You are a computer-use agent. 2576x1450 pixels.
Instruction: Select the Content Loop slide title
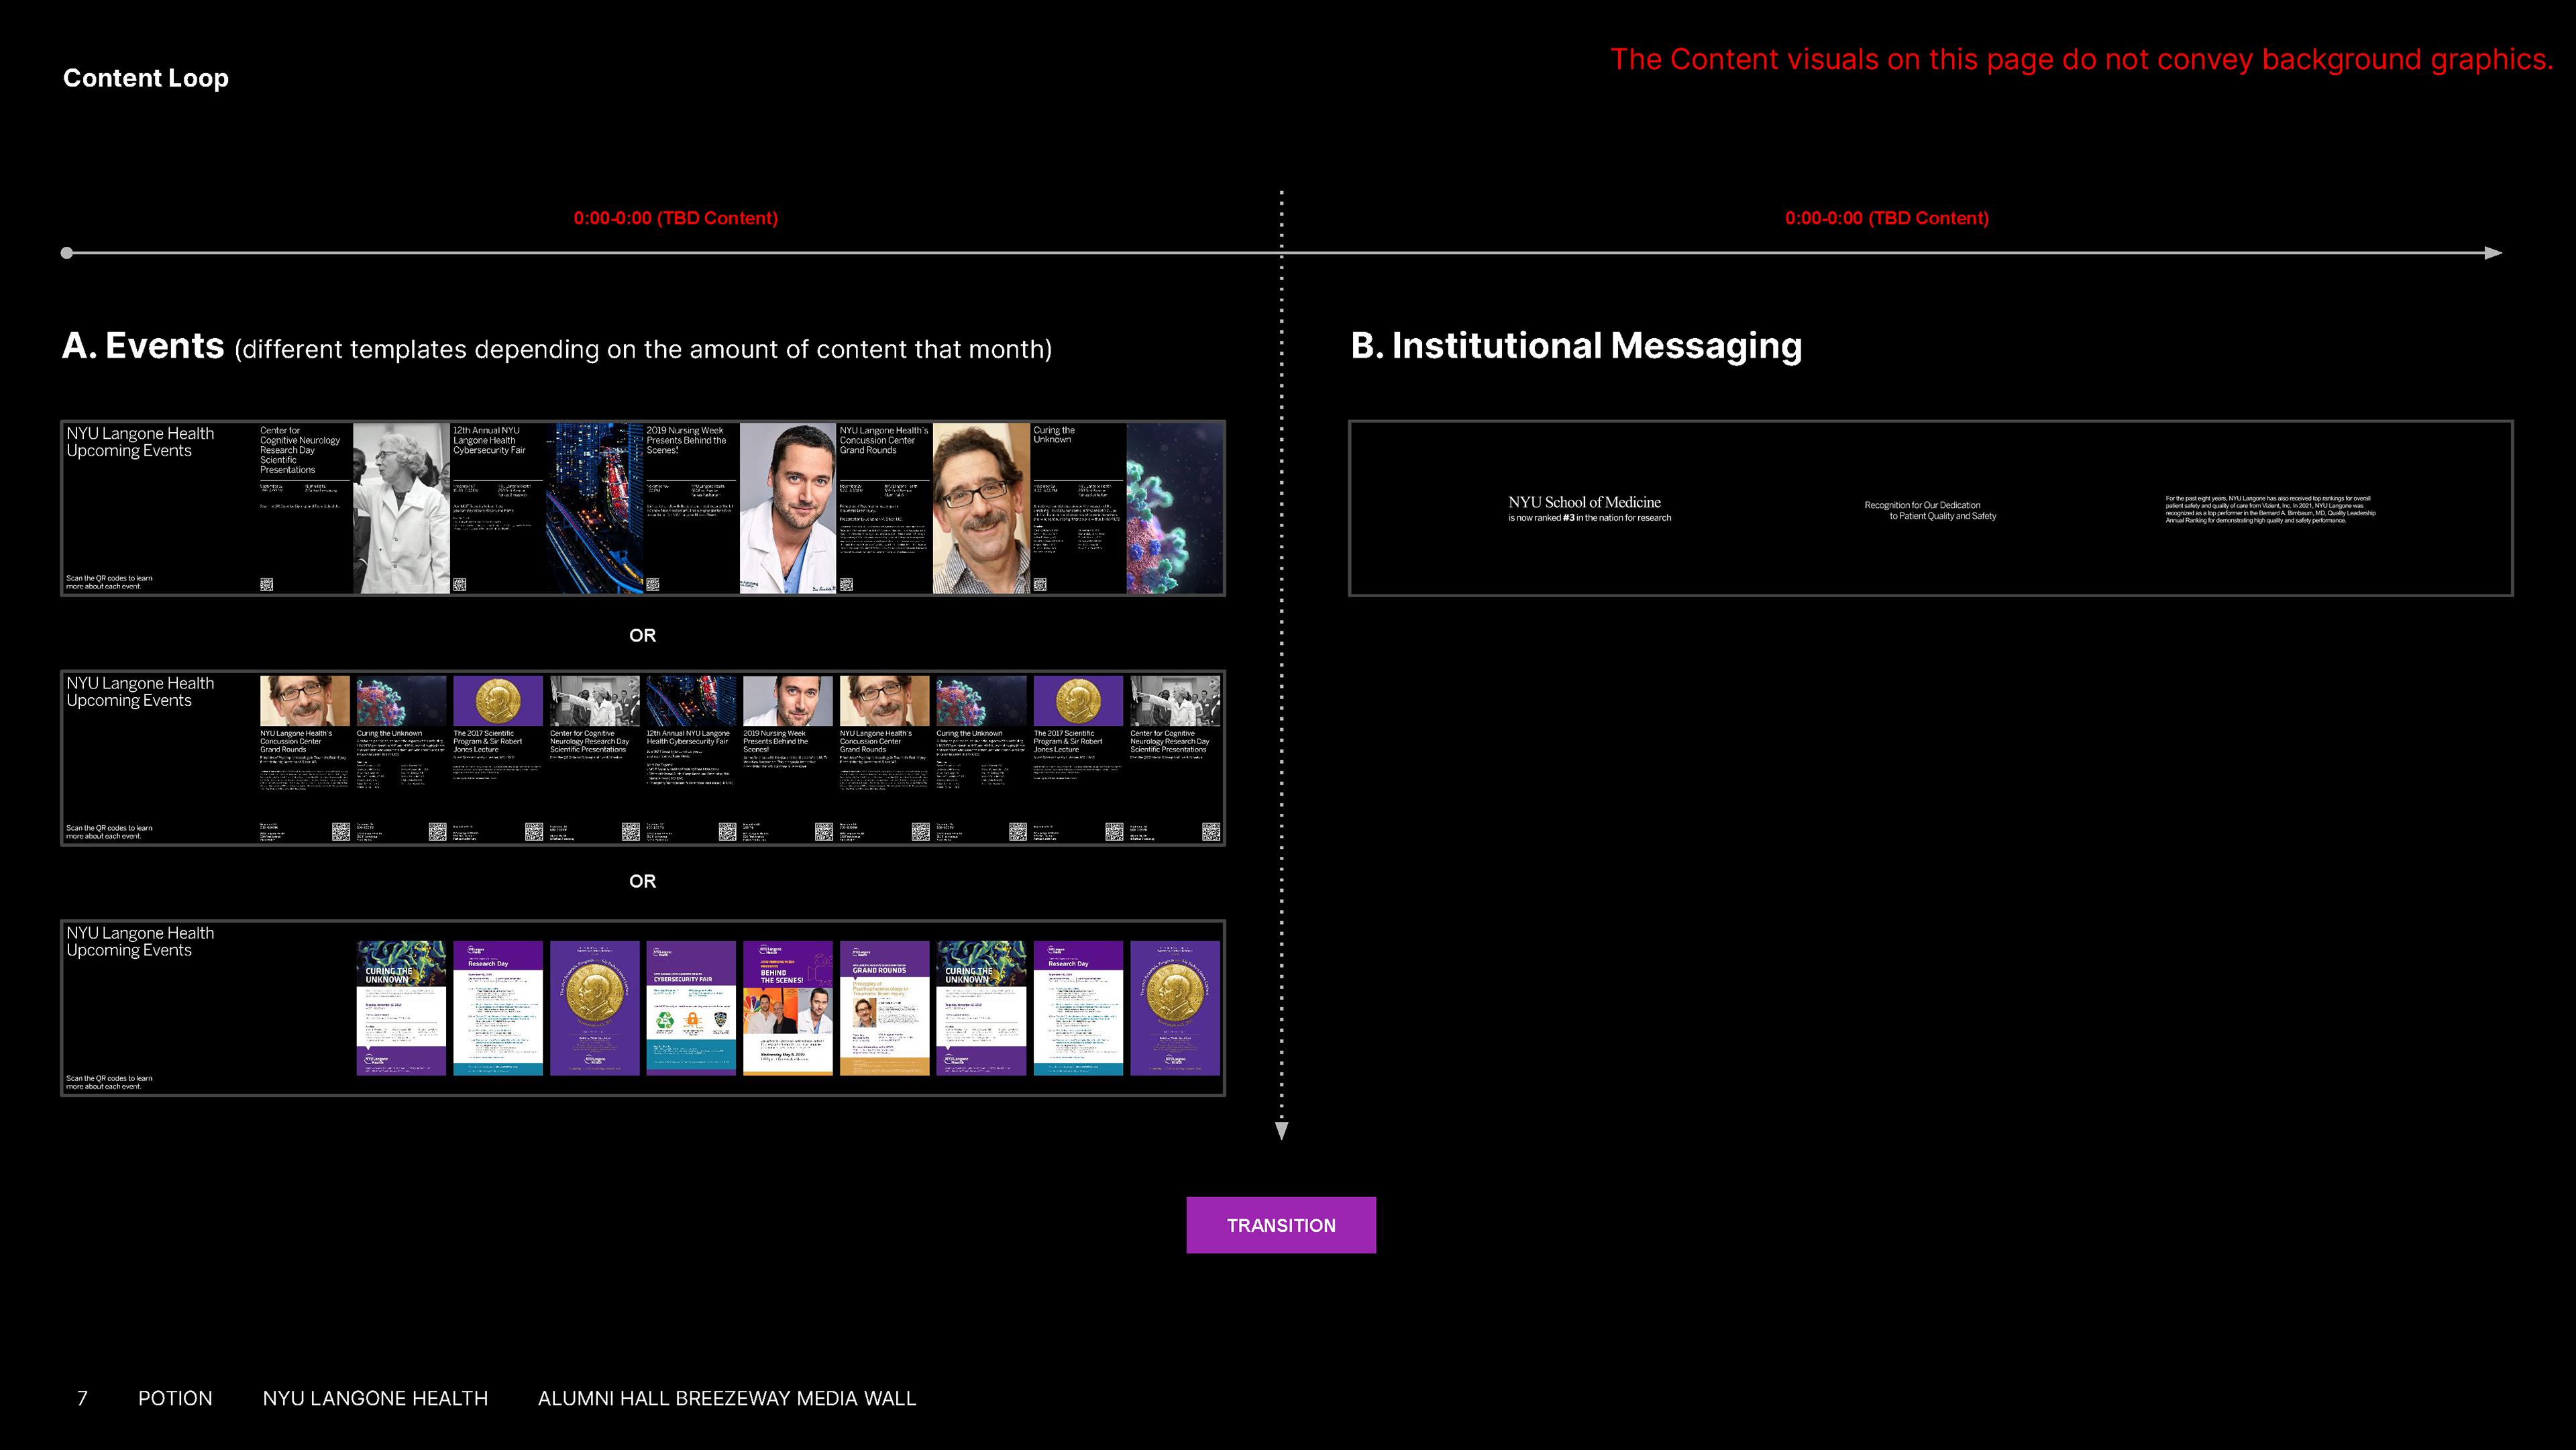tap(146, 78)
